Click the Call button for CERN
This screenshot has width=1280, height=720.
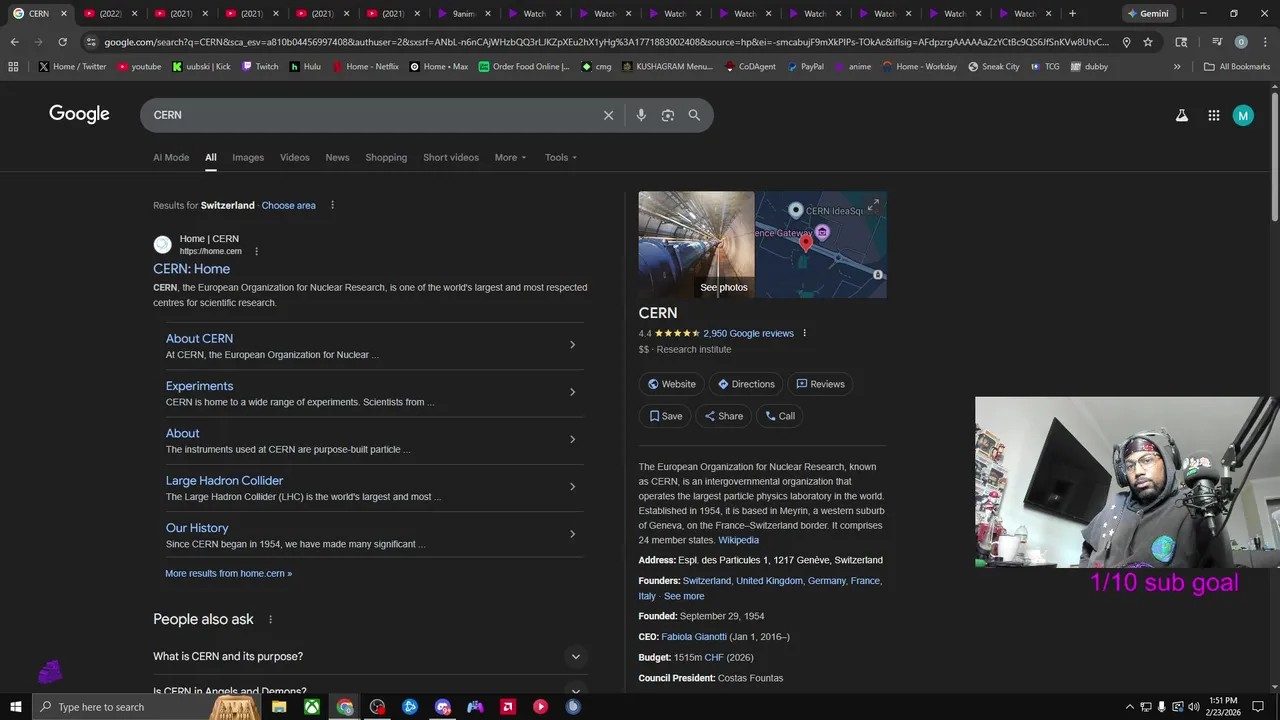pyautogui.click(x=780, y=416)
